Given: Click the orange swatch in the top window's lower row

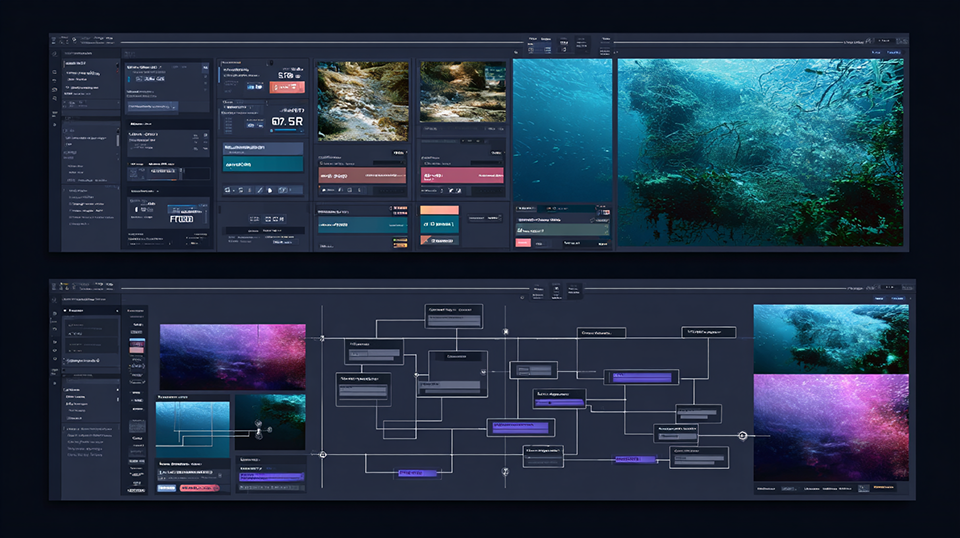Looking at the screenshot, I should 438,211.
